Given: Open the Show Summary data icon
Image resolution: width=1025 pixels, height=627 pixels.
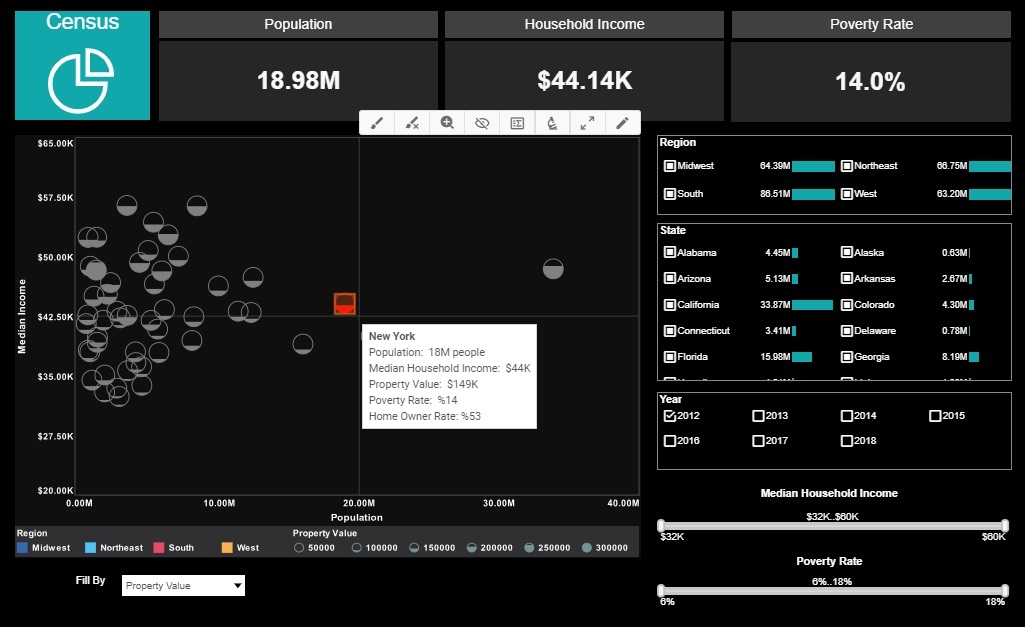Looking at the screenshot, I should (517, 123).
